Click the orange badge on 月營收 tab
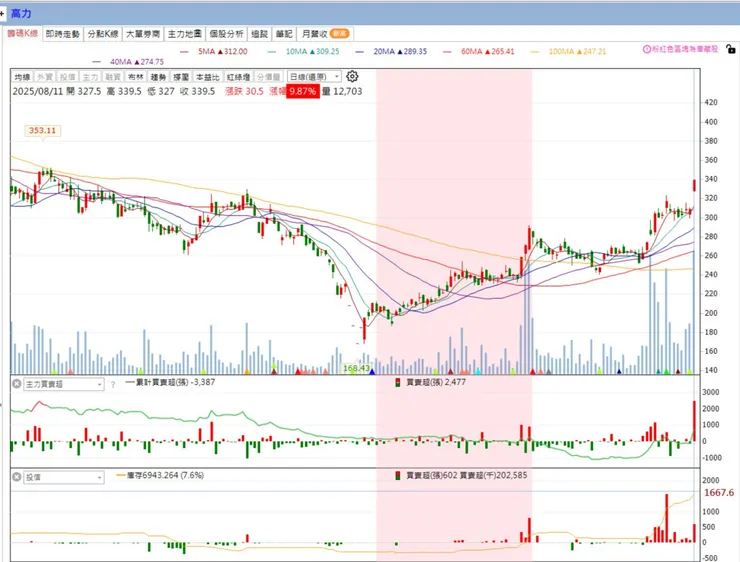 coord(339,34)
